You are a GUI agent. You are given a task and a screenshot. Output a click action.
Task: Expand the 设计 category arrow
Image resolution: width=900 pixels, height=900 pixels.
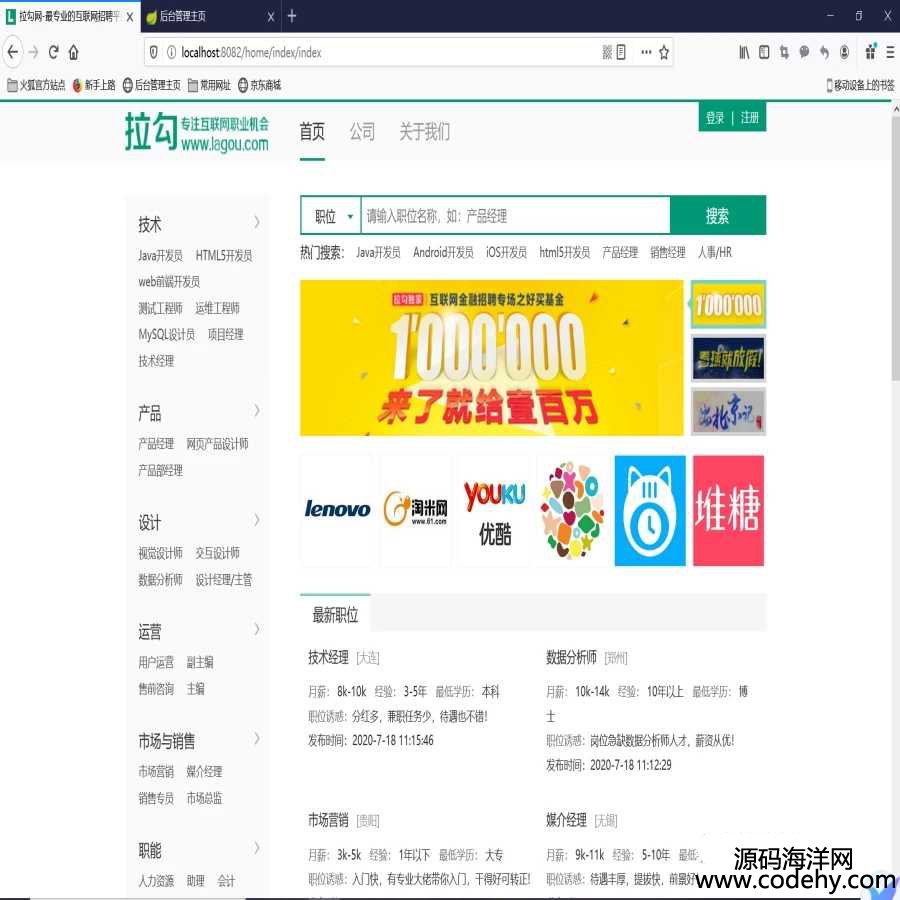(257, 520)
